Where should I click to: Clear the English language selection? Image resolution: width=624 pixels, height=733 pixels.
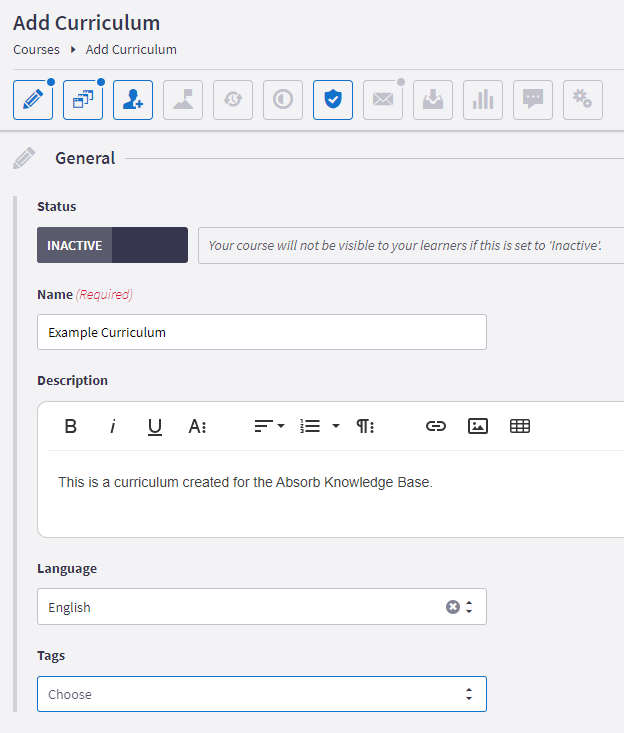pos(452,607)
